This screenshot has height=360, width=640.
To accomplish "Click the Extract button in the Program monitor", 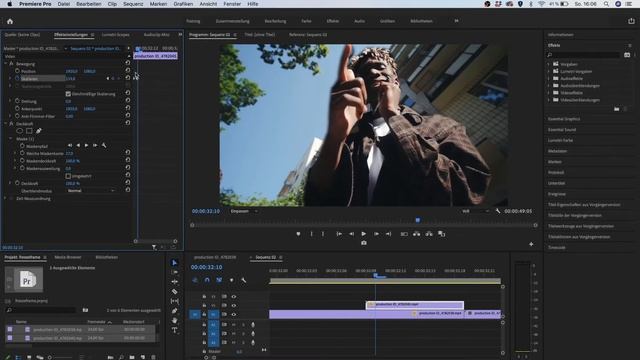I will (x=429, y=234).
